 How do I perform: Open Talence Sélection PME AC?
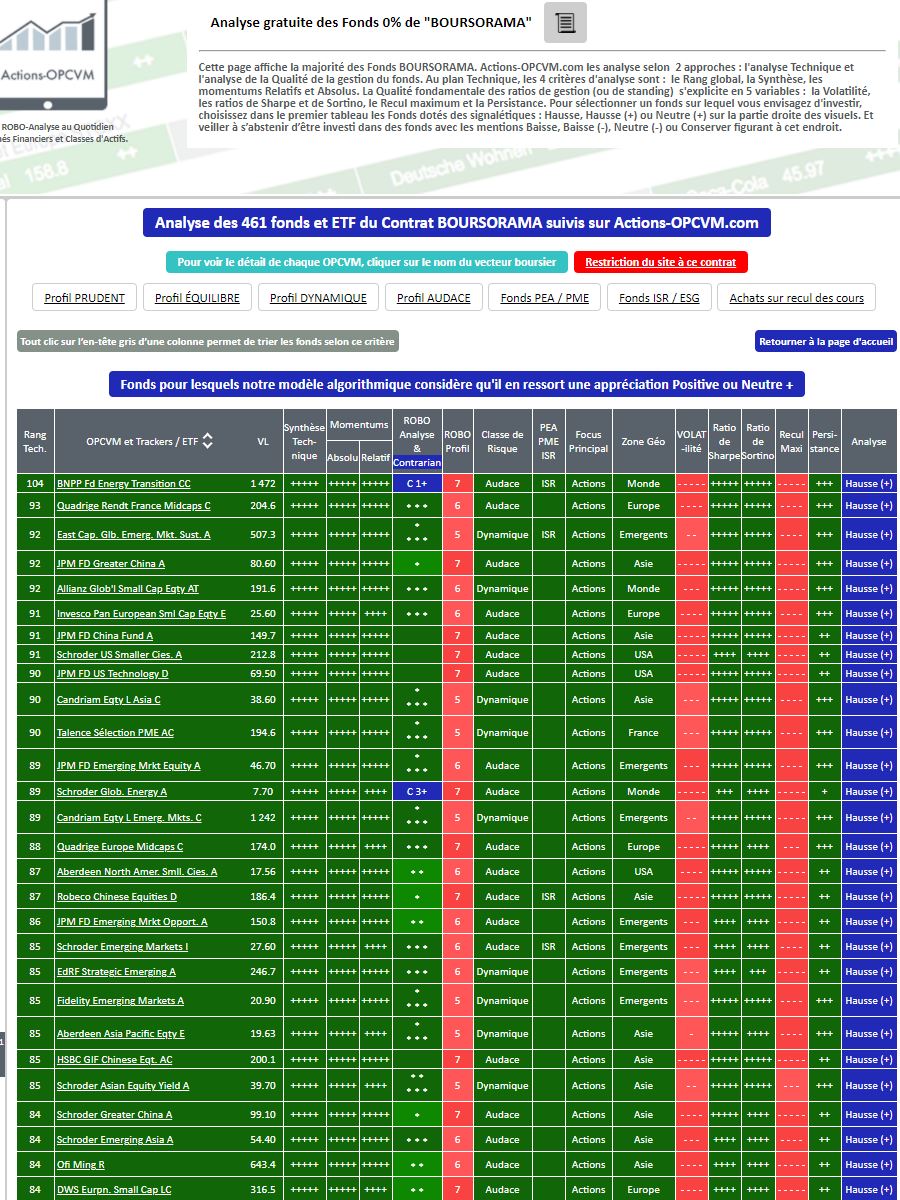tap(115, 733)
